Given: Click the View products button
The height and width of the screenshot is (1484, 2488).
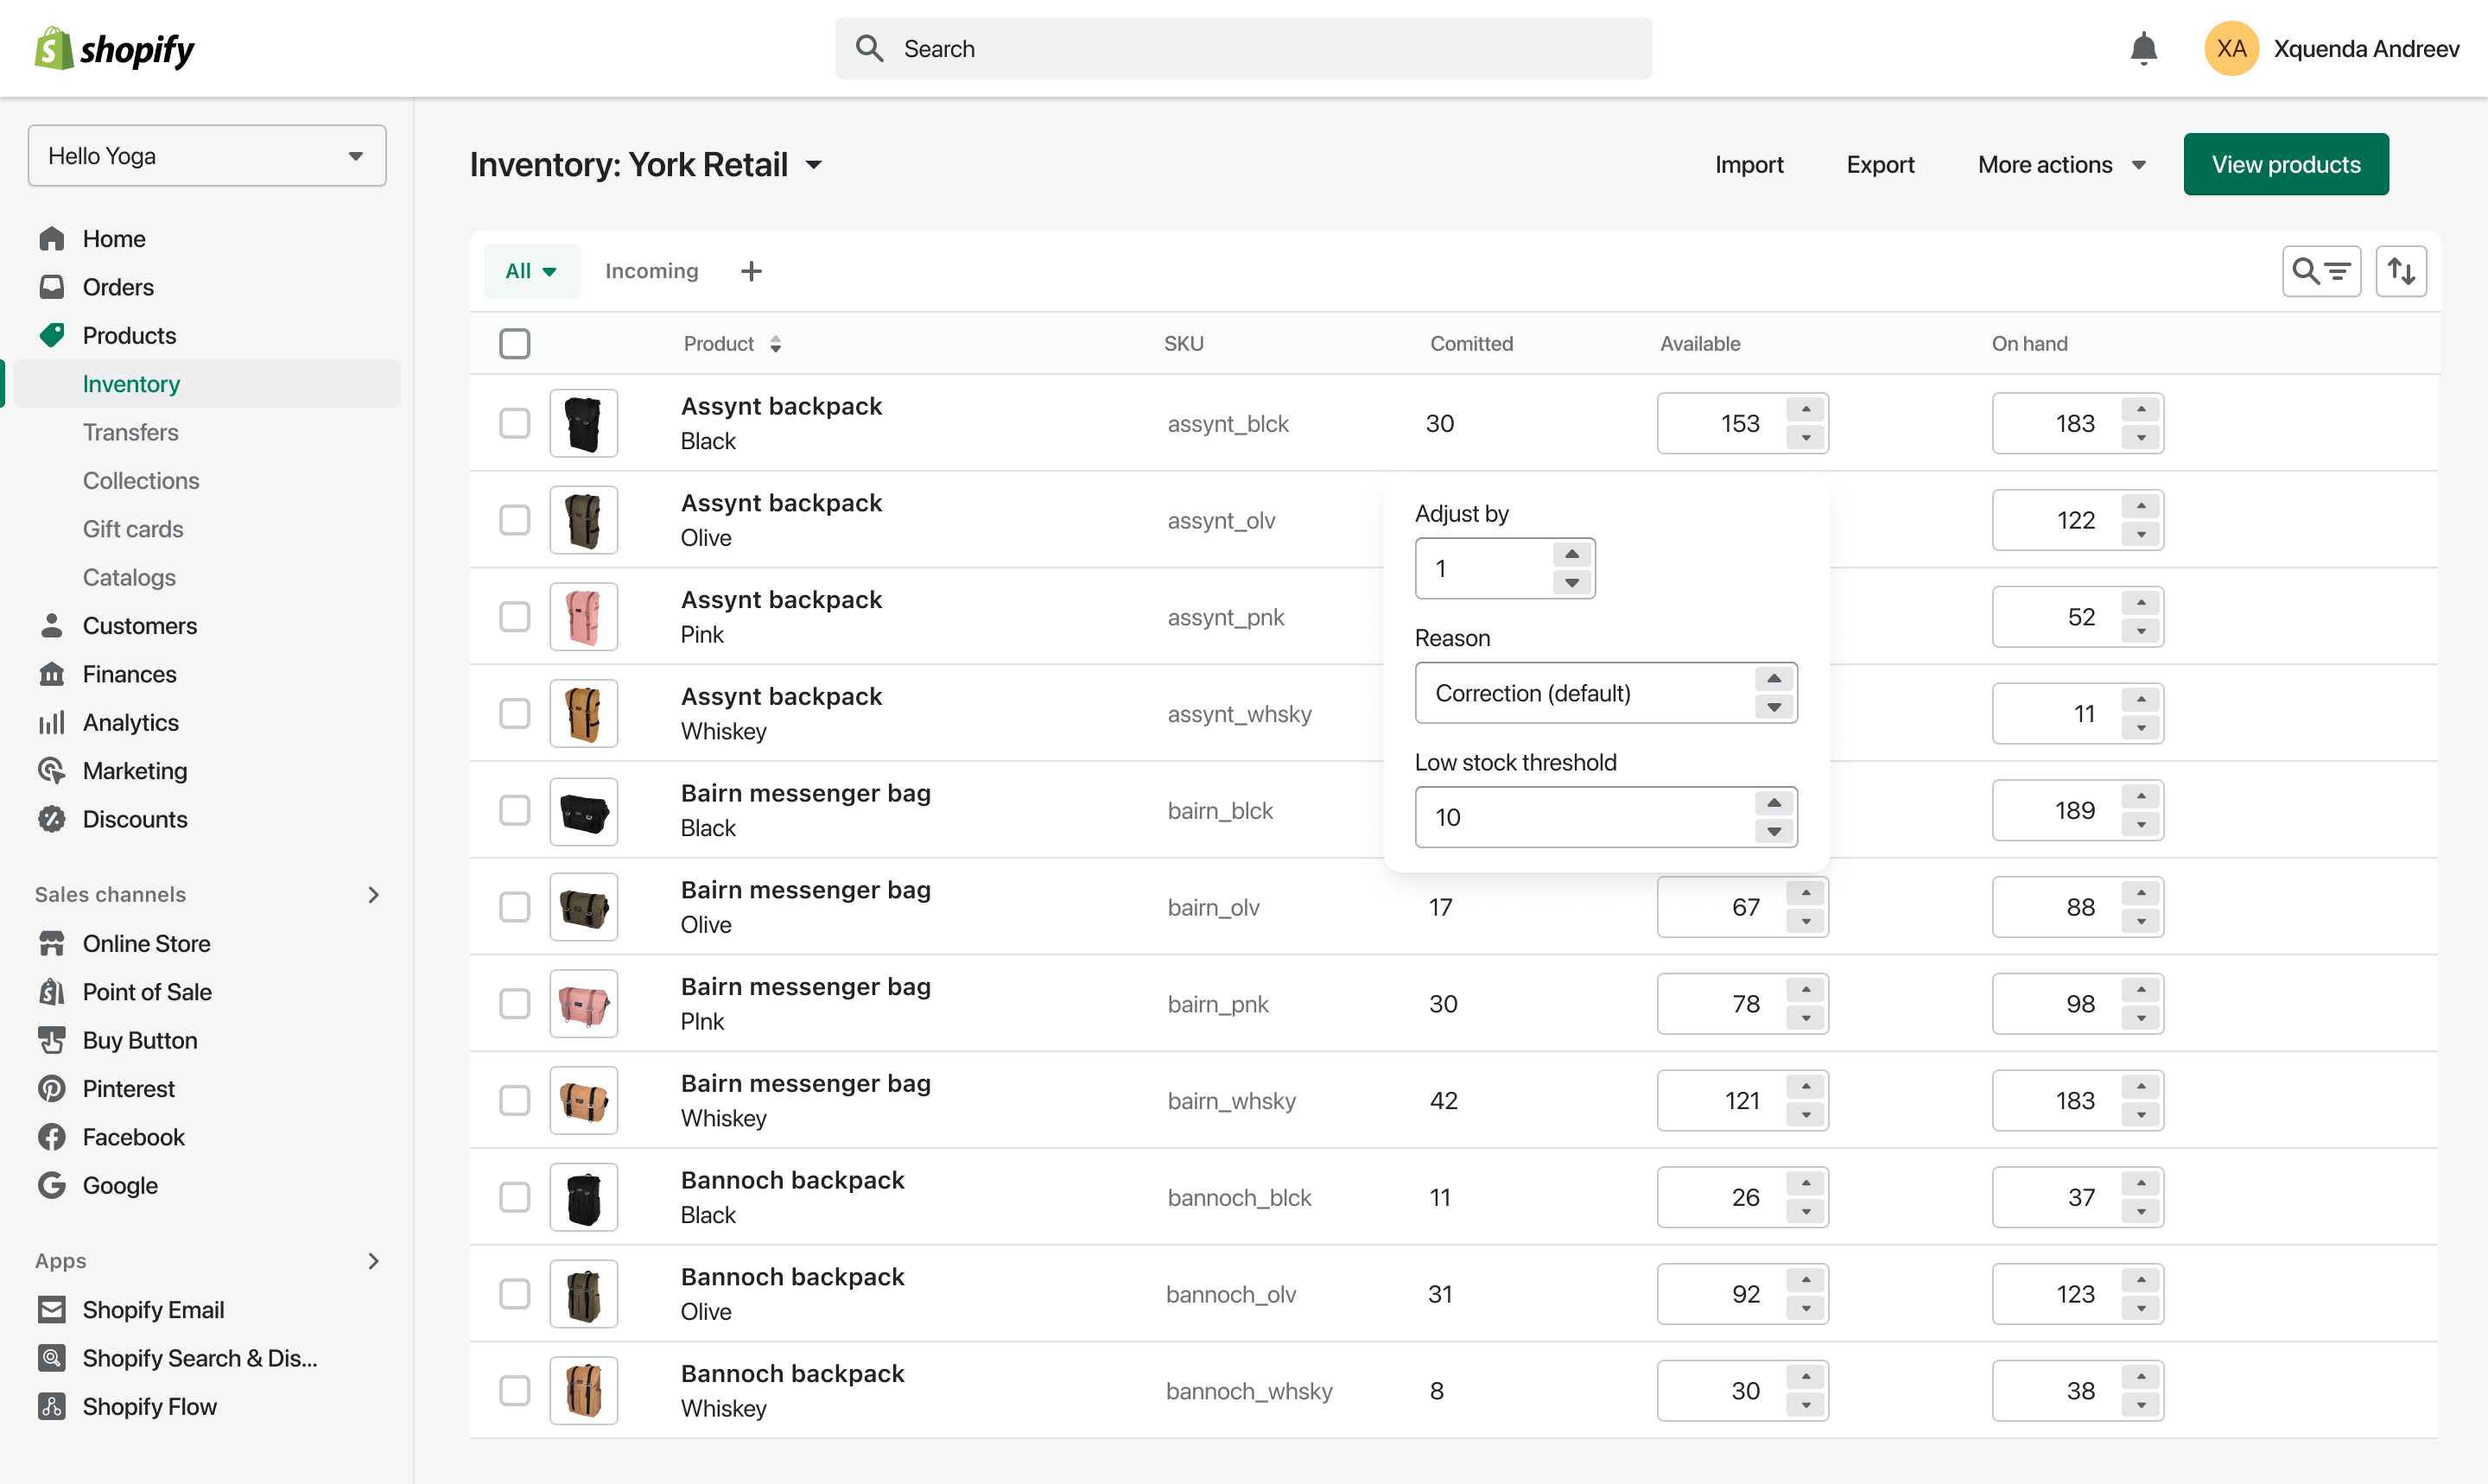Looking at the screenshot, I should pos(2285,164).
